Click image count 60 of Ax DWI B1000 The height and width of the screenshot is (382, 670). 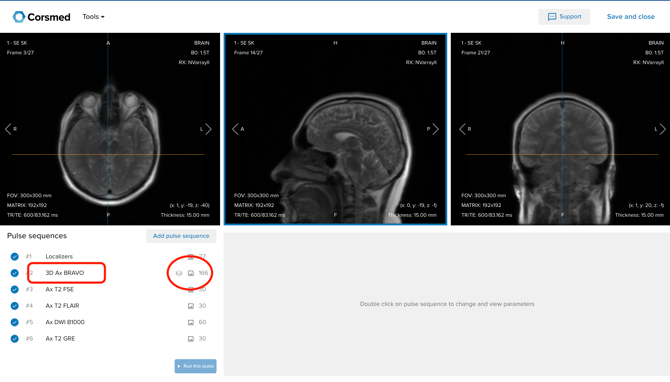202,322
